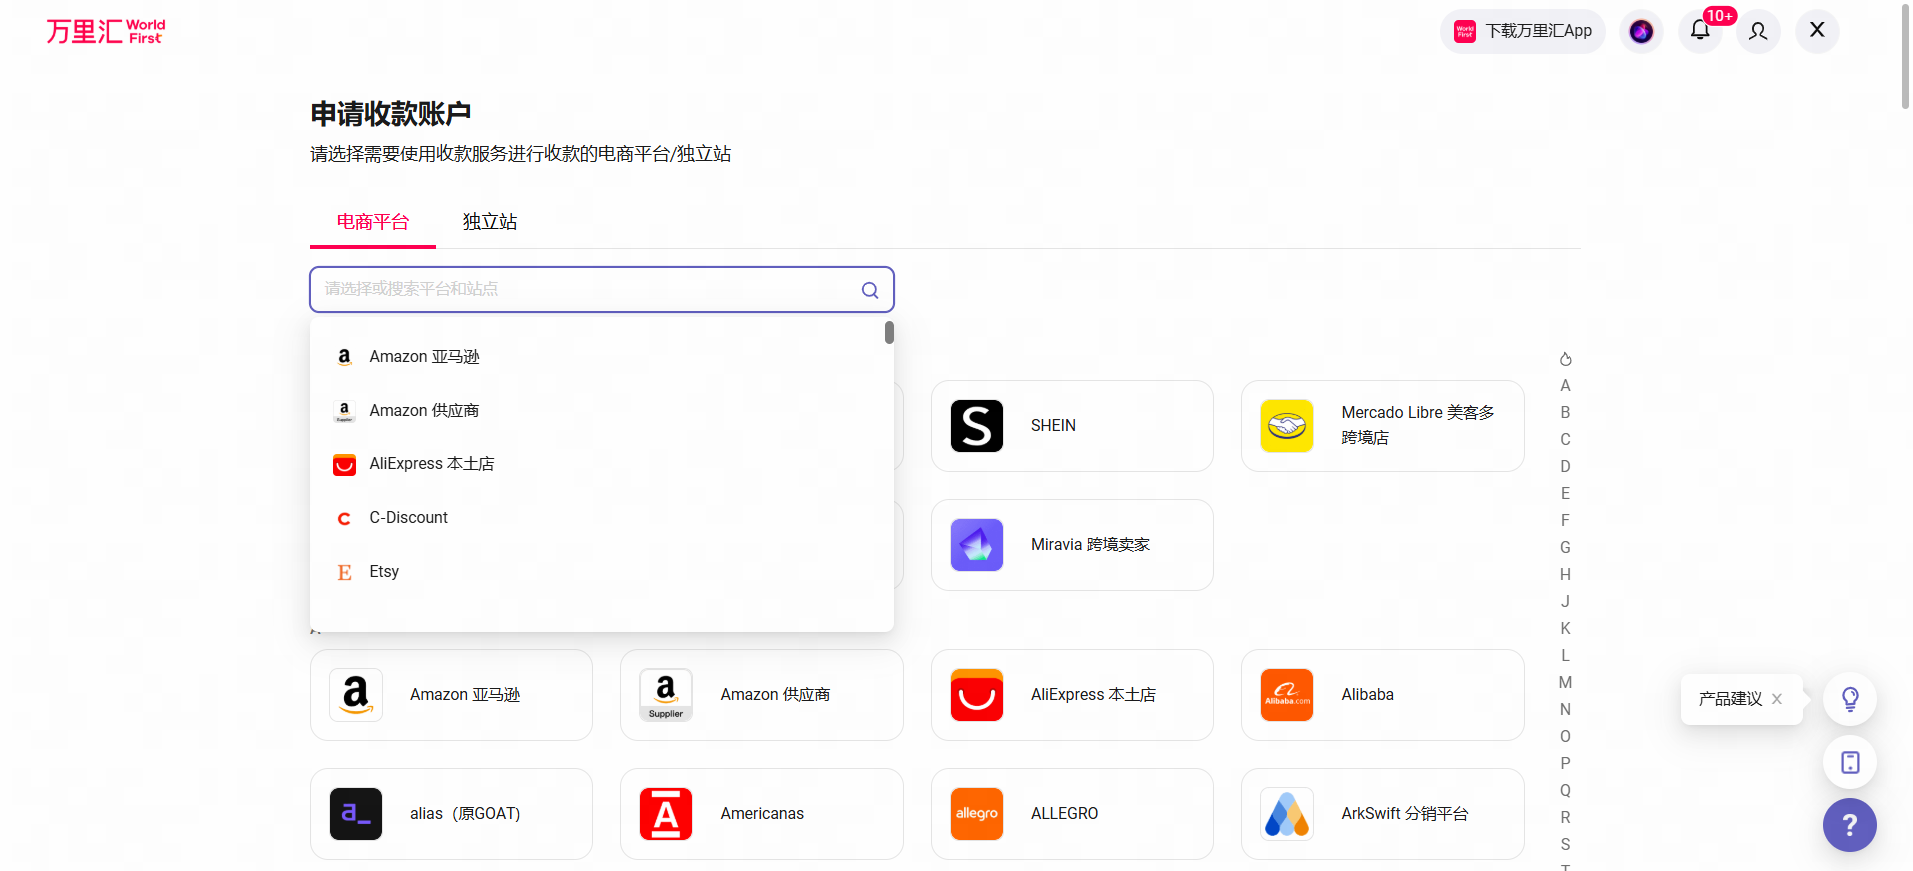Click the 下载万里汇App button

[1523, 31]
